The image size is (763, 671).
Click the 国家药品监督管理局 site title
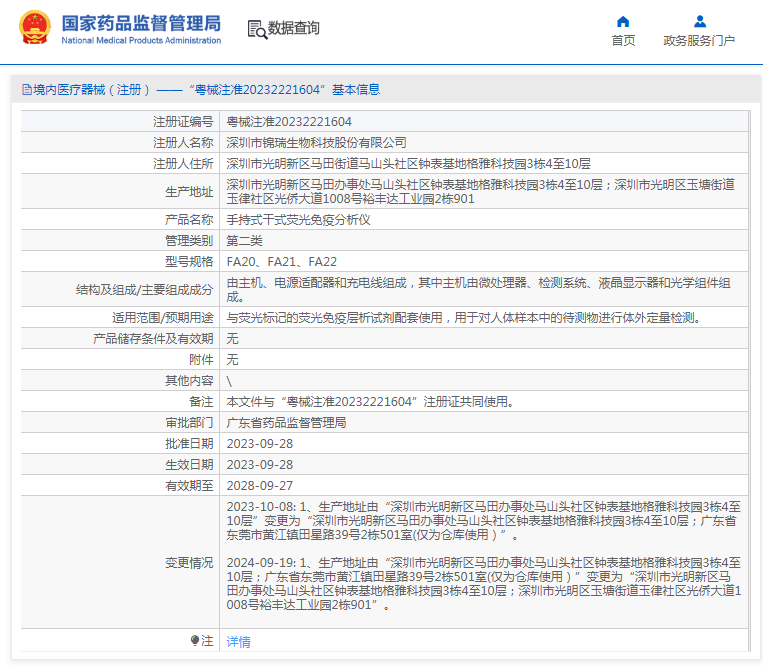141,24
